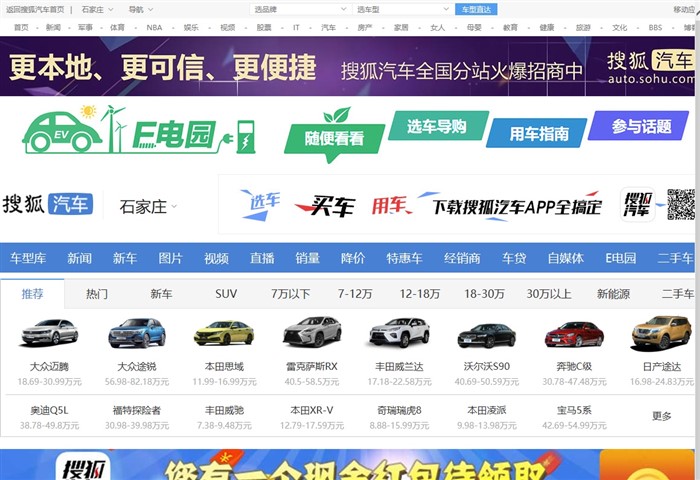Image resolution: width=700 pixels, height=480 pixels.
Task: Open the 选品牌 brand combo box
Action: pos(299,9)
